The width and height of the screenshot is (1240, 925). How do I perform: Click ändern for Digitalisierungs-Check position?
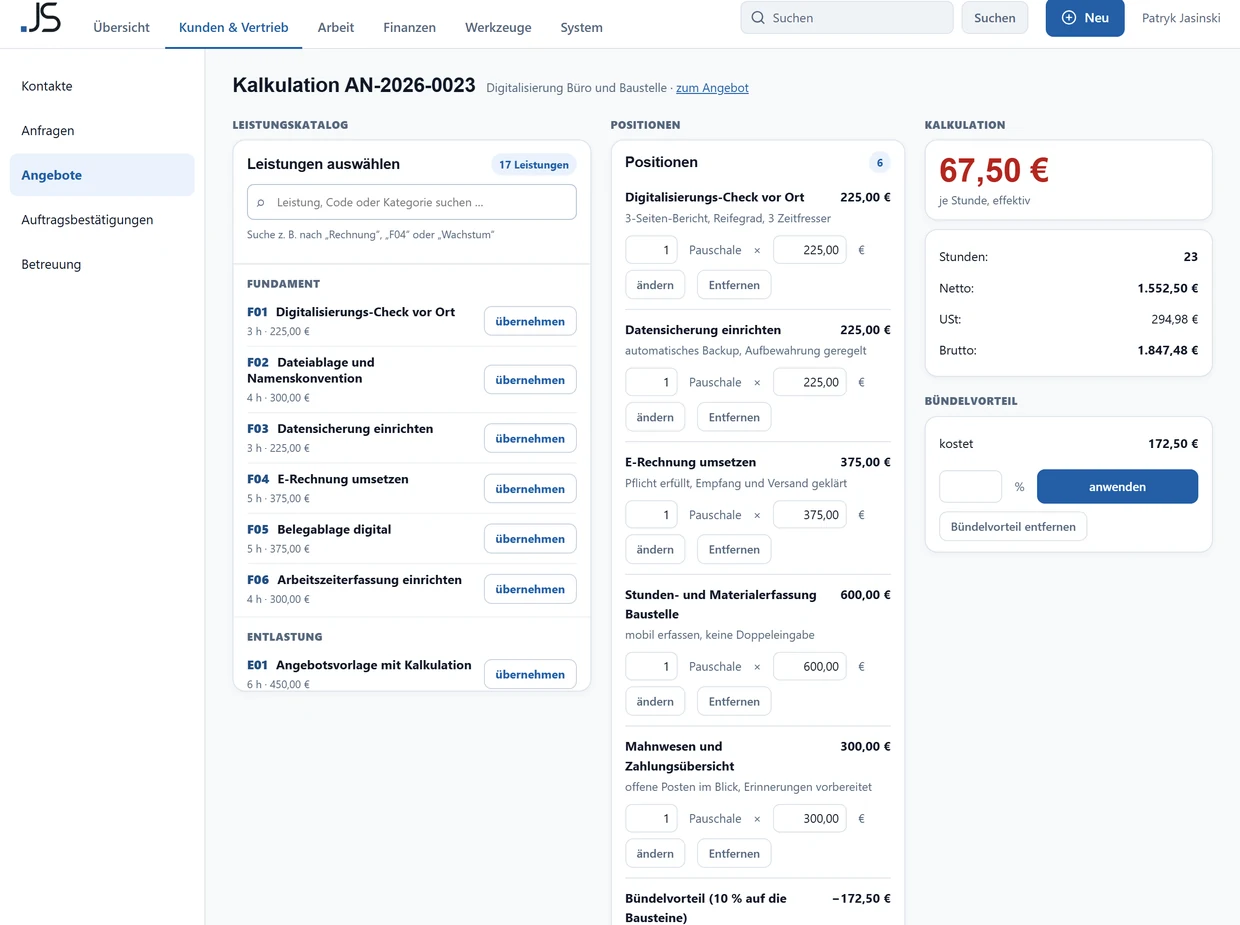point(655,285)
